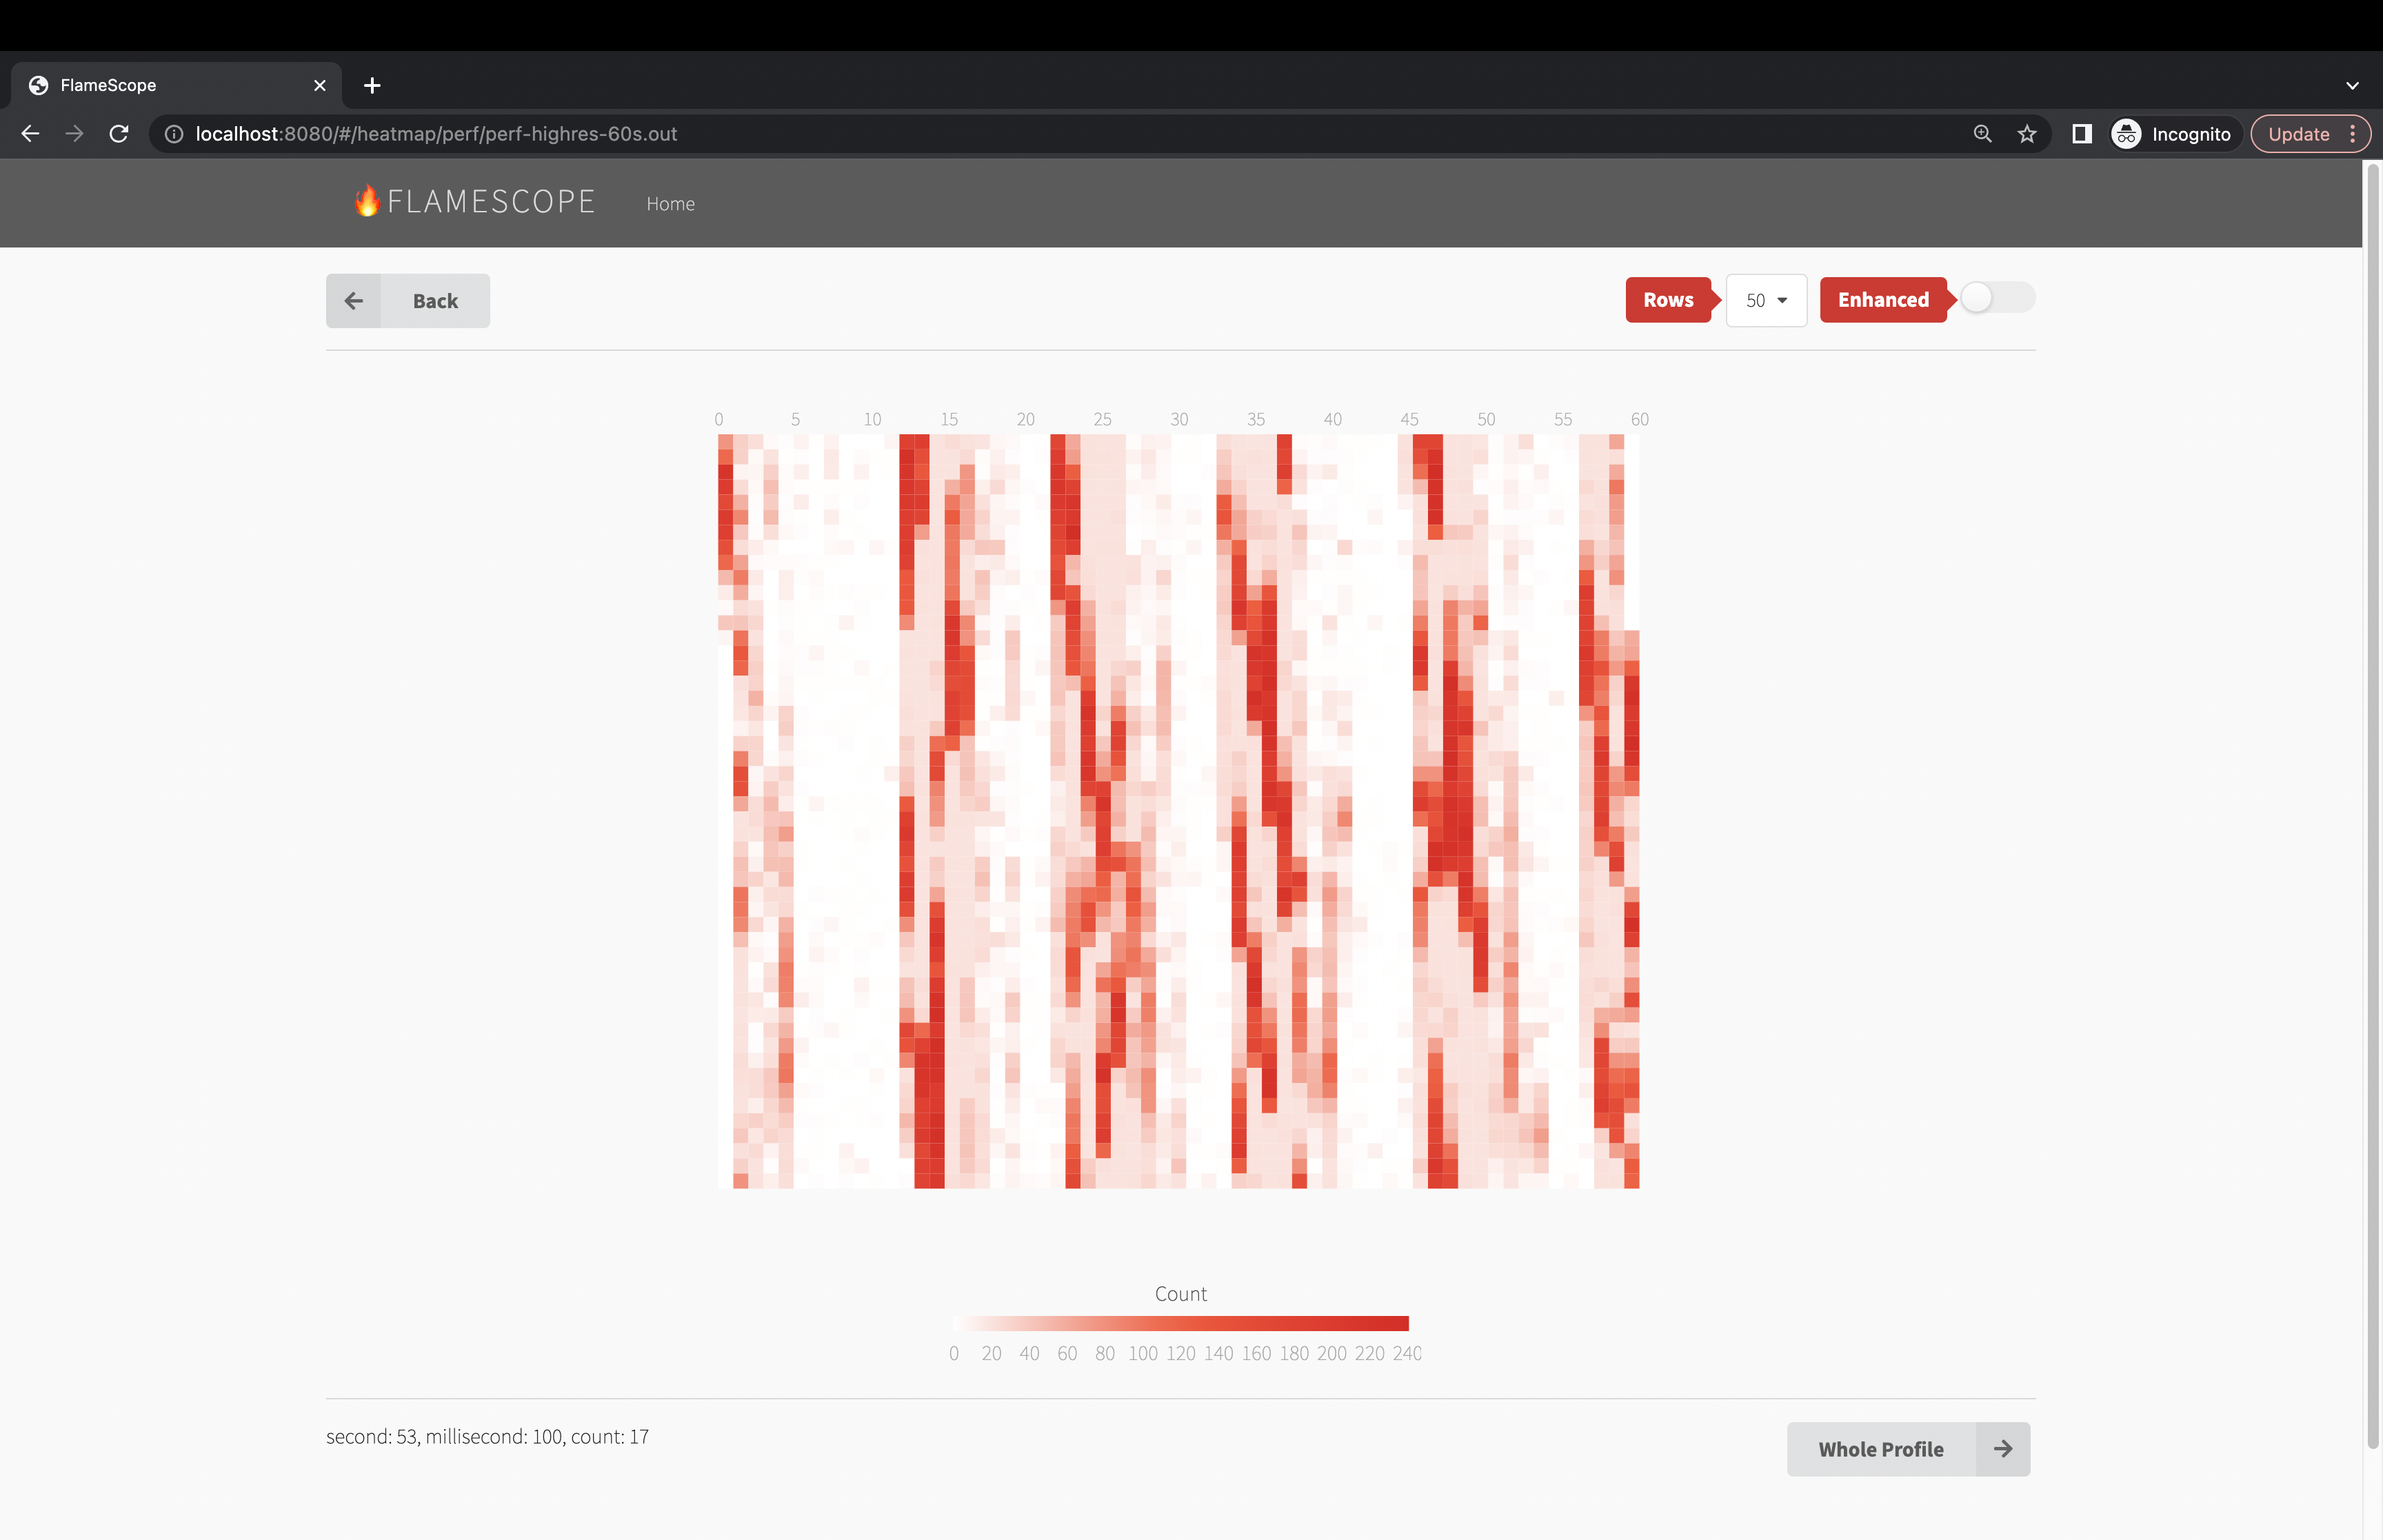Click the back arrow icon beside Back
The image size is (2383, 1540).
coord(354,300)
